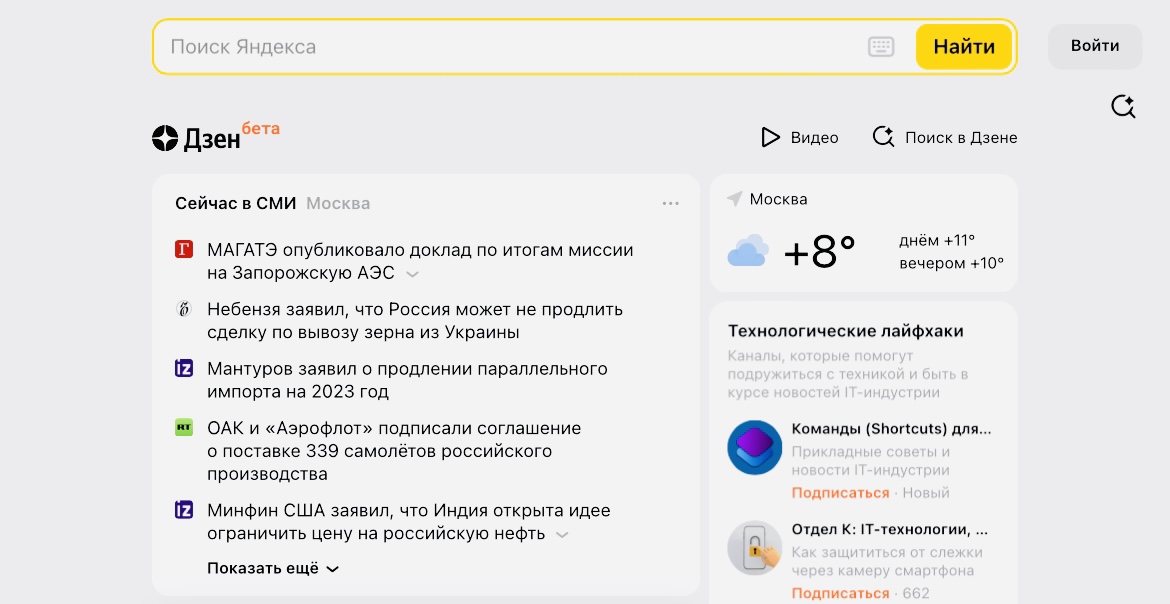Click the Izvestia icon beside Минфин США news

184,510
